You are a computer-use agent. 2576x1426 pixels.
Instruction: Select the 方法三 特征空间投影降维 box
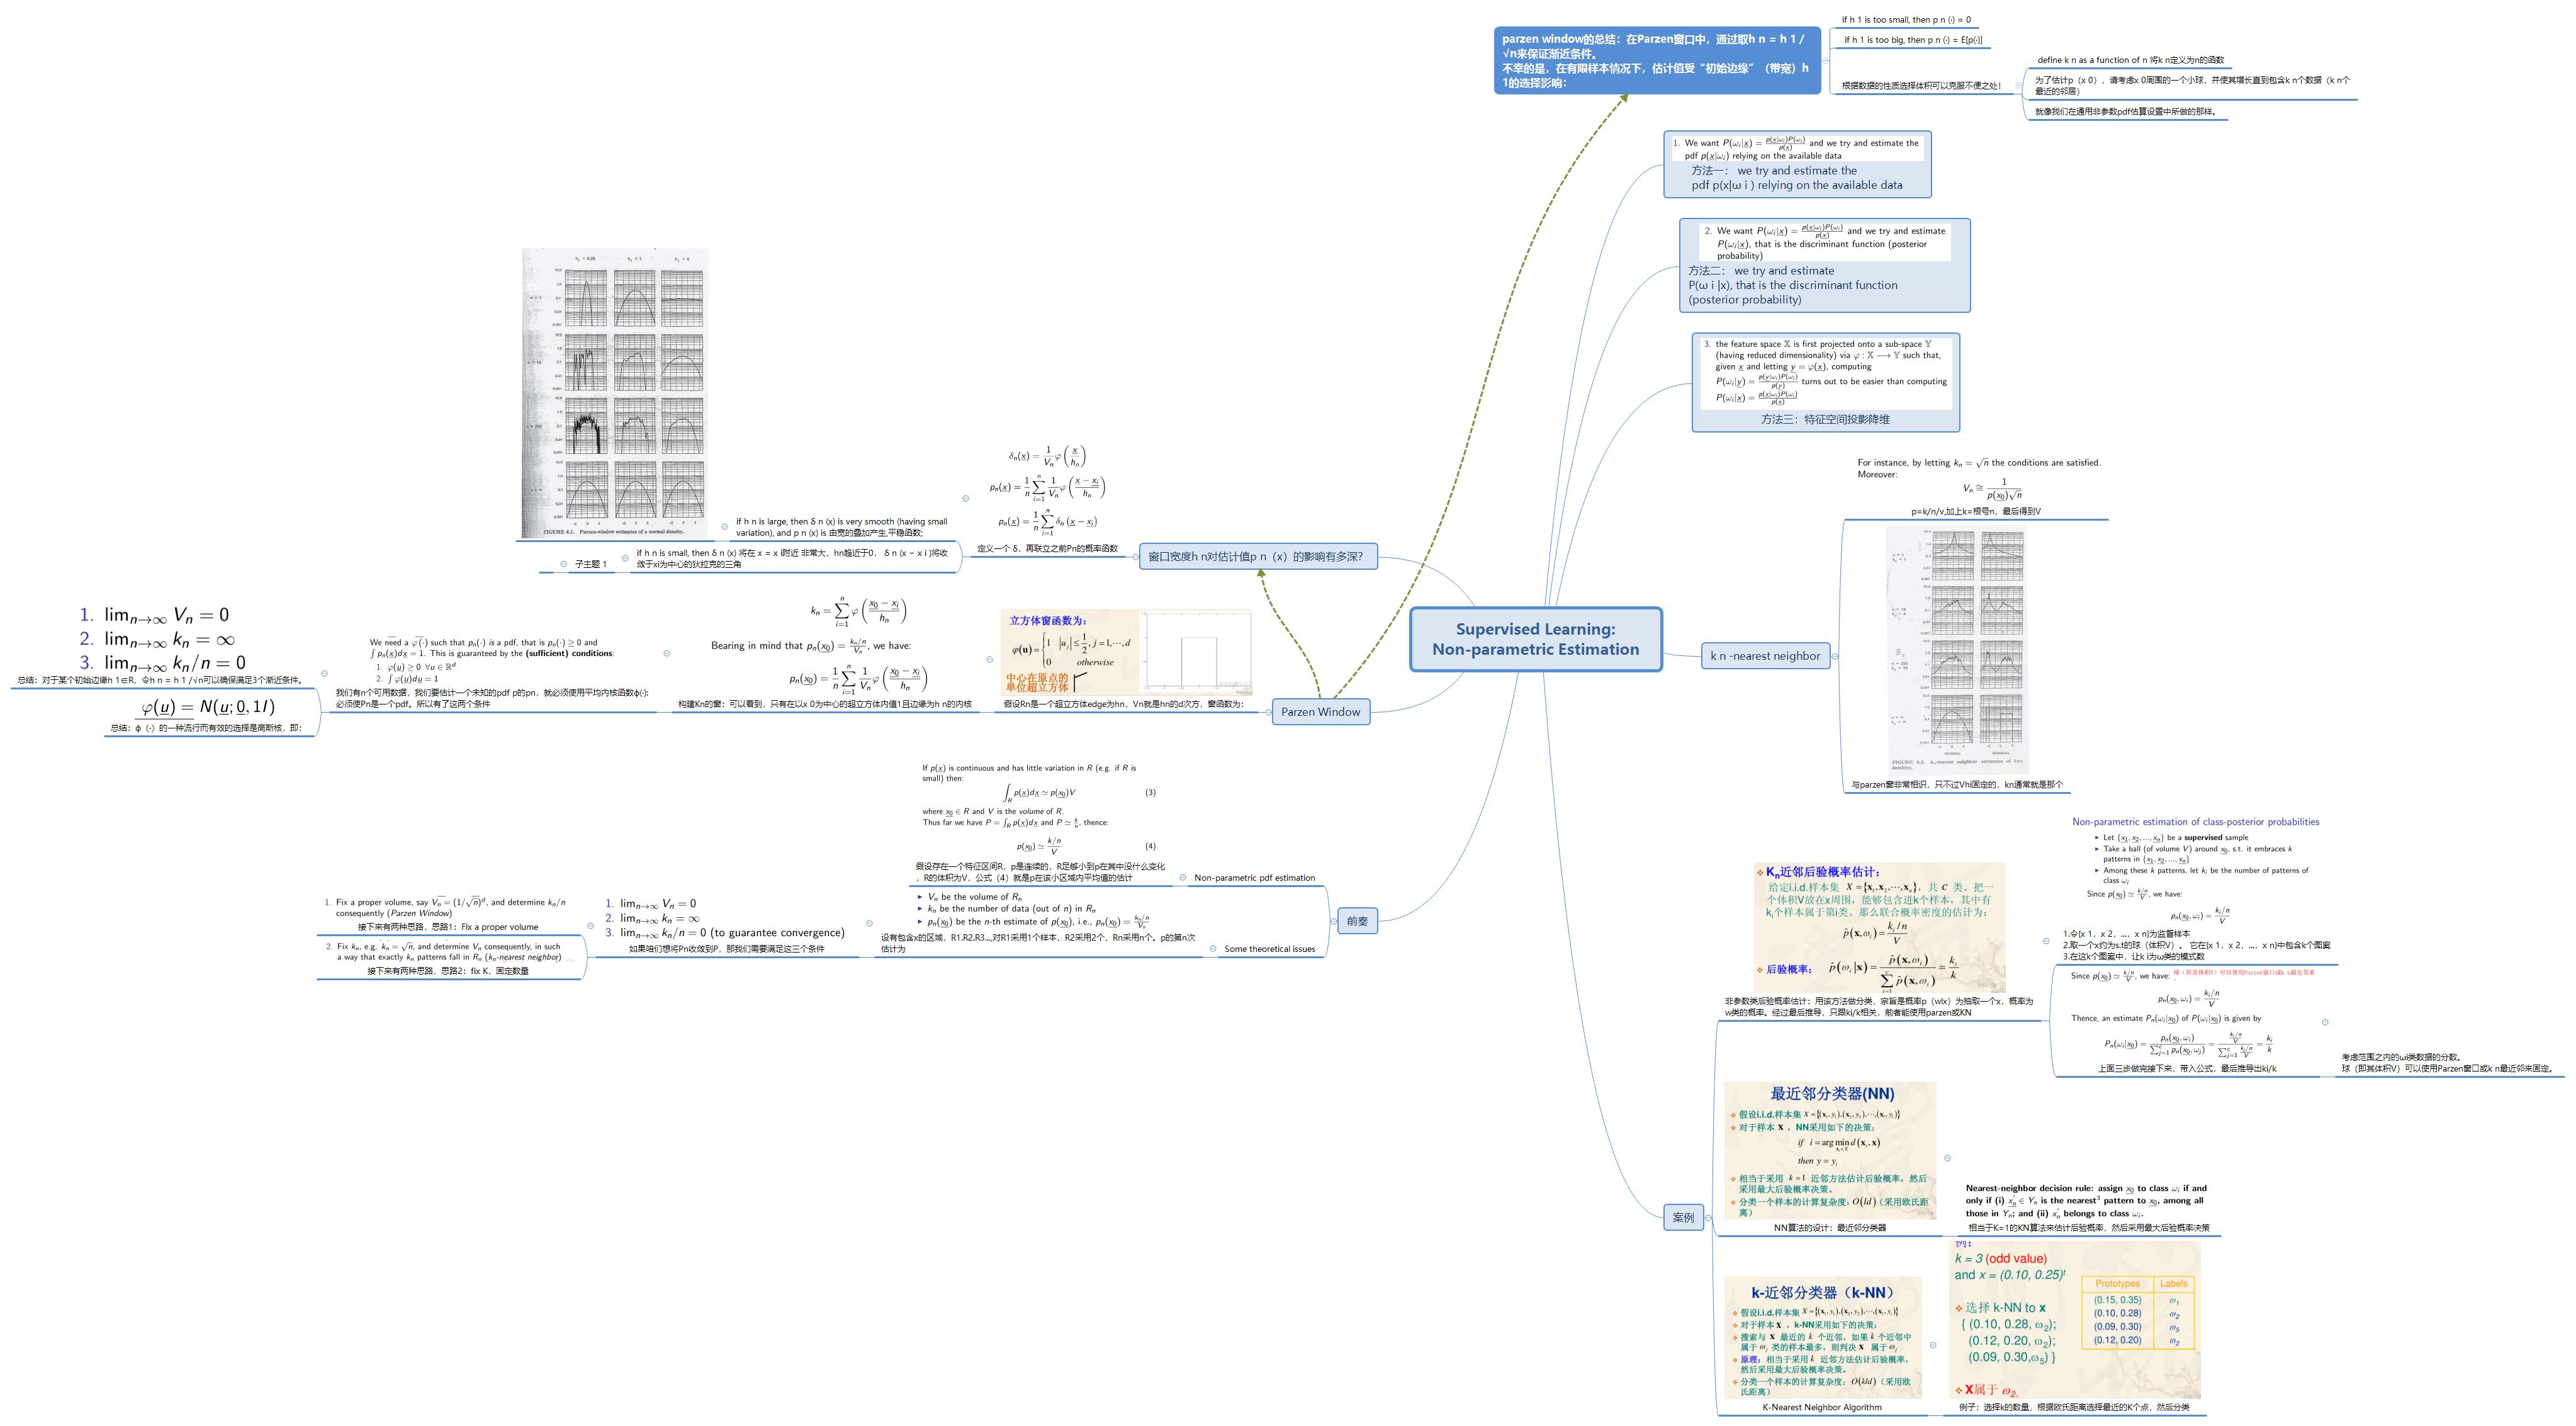click(x=1825, y=382)
